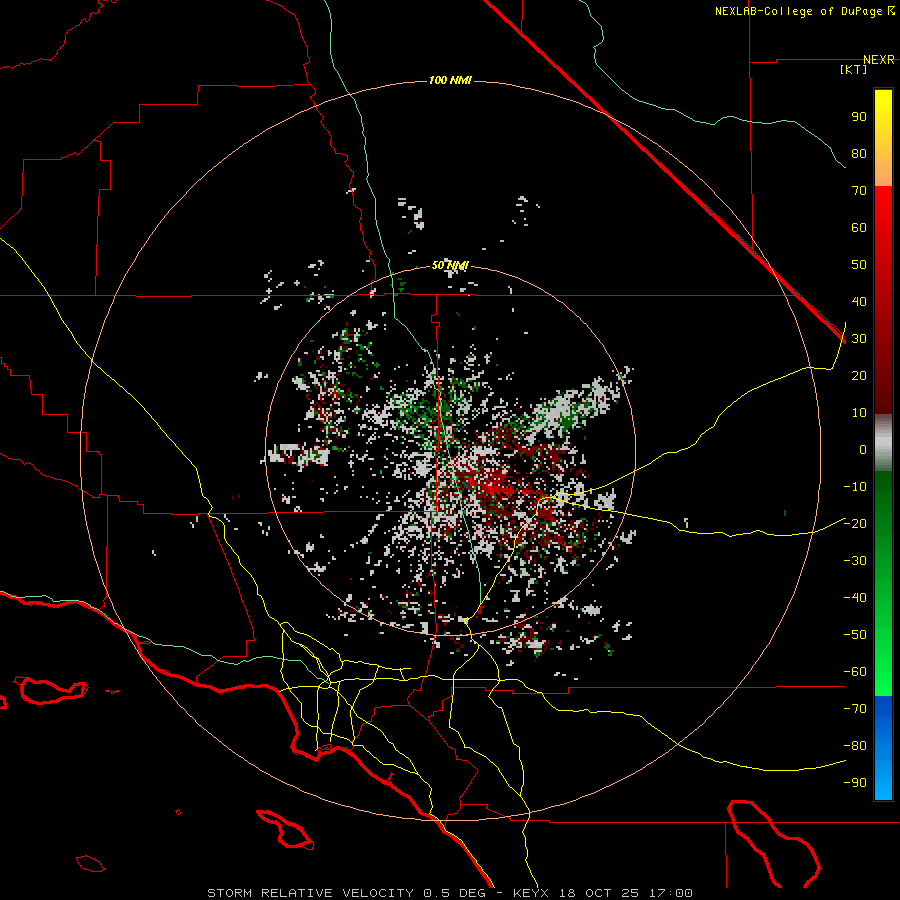900x900 pixels.
Task: Click the 50 NMI range ring label
Action: tap(450, 265)
